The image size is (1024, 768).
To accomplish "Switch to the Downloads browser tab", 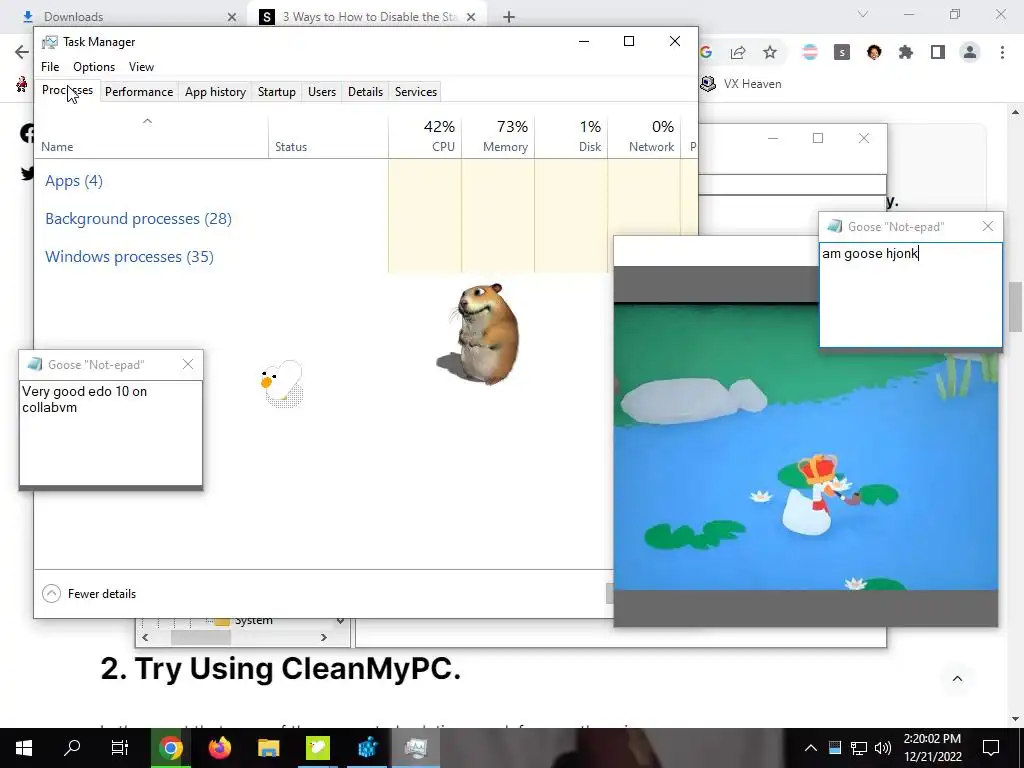I will click(126, 17).
